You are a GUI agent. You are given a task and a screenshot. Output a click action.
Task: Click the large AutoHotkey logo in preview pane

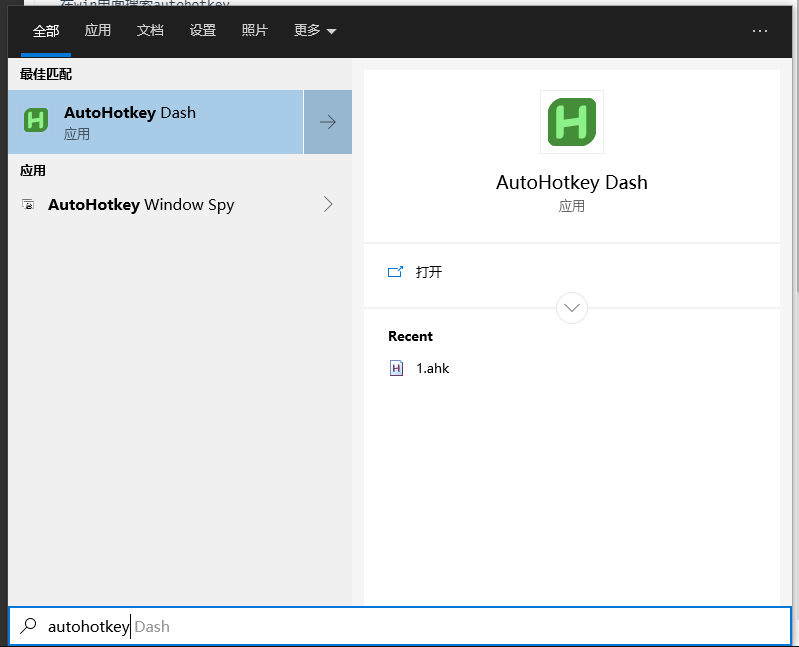tap(572, 122)
